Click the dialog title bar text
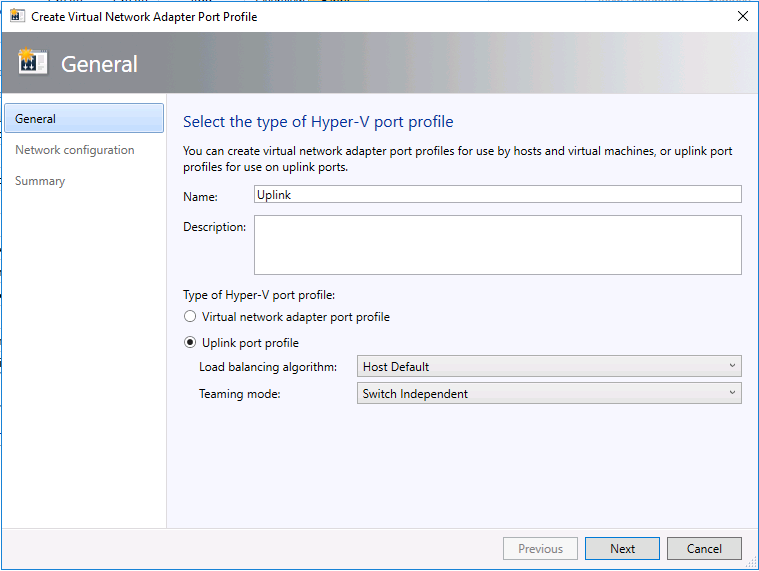This screenshot has height=571, width=759. coord(144,17)
